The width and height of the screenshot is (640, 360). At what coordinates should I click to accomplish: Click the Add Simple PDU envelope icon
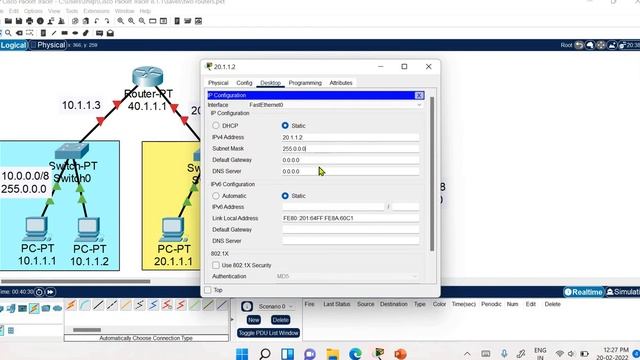[99, 33]
